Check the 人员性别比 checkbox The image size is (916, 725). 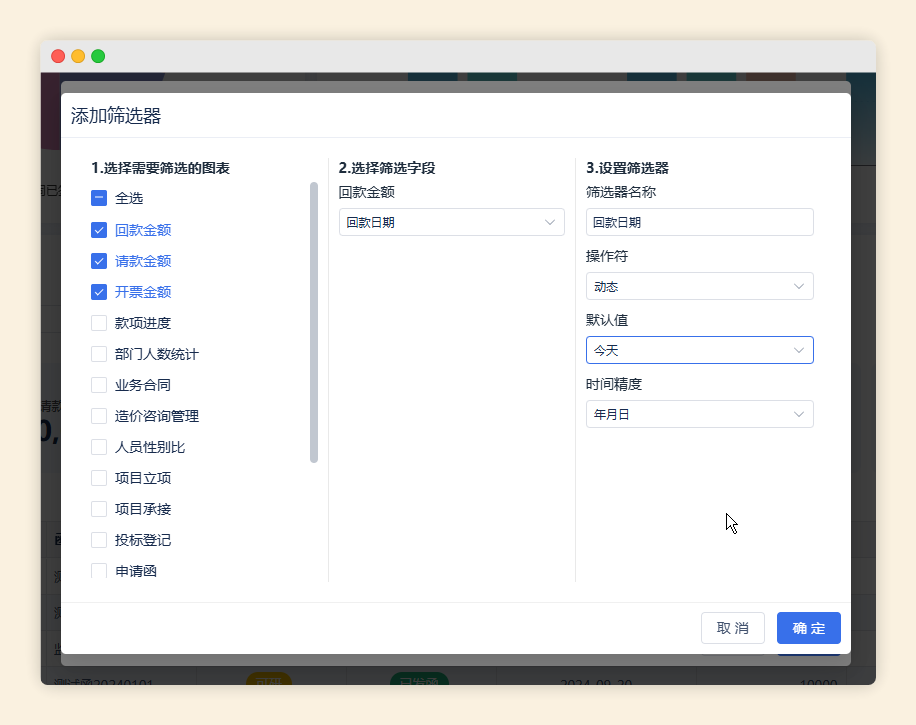point(99,447)
